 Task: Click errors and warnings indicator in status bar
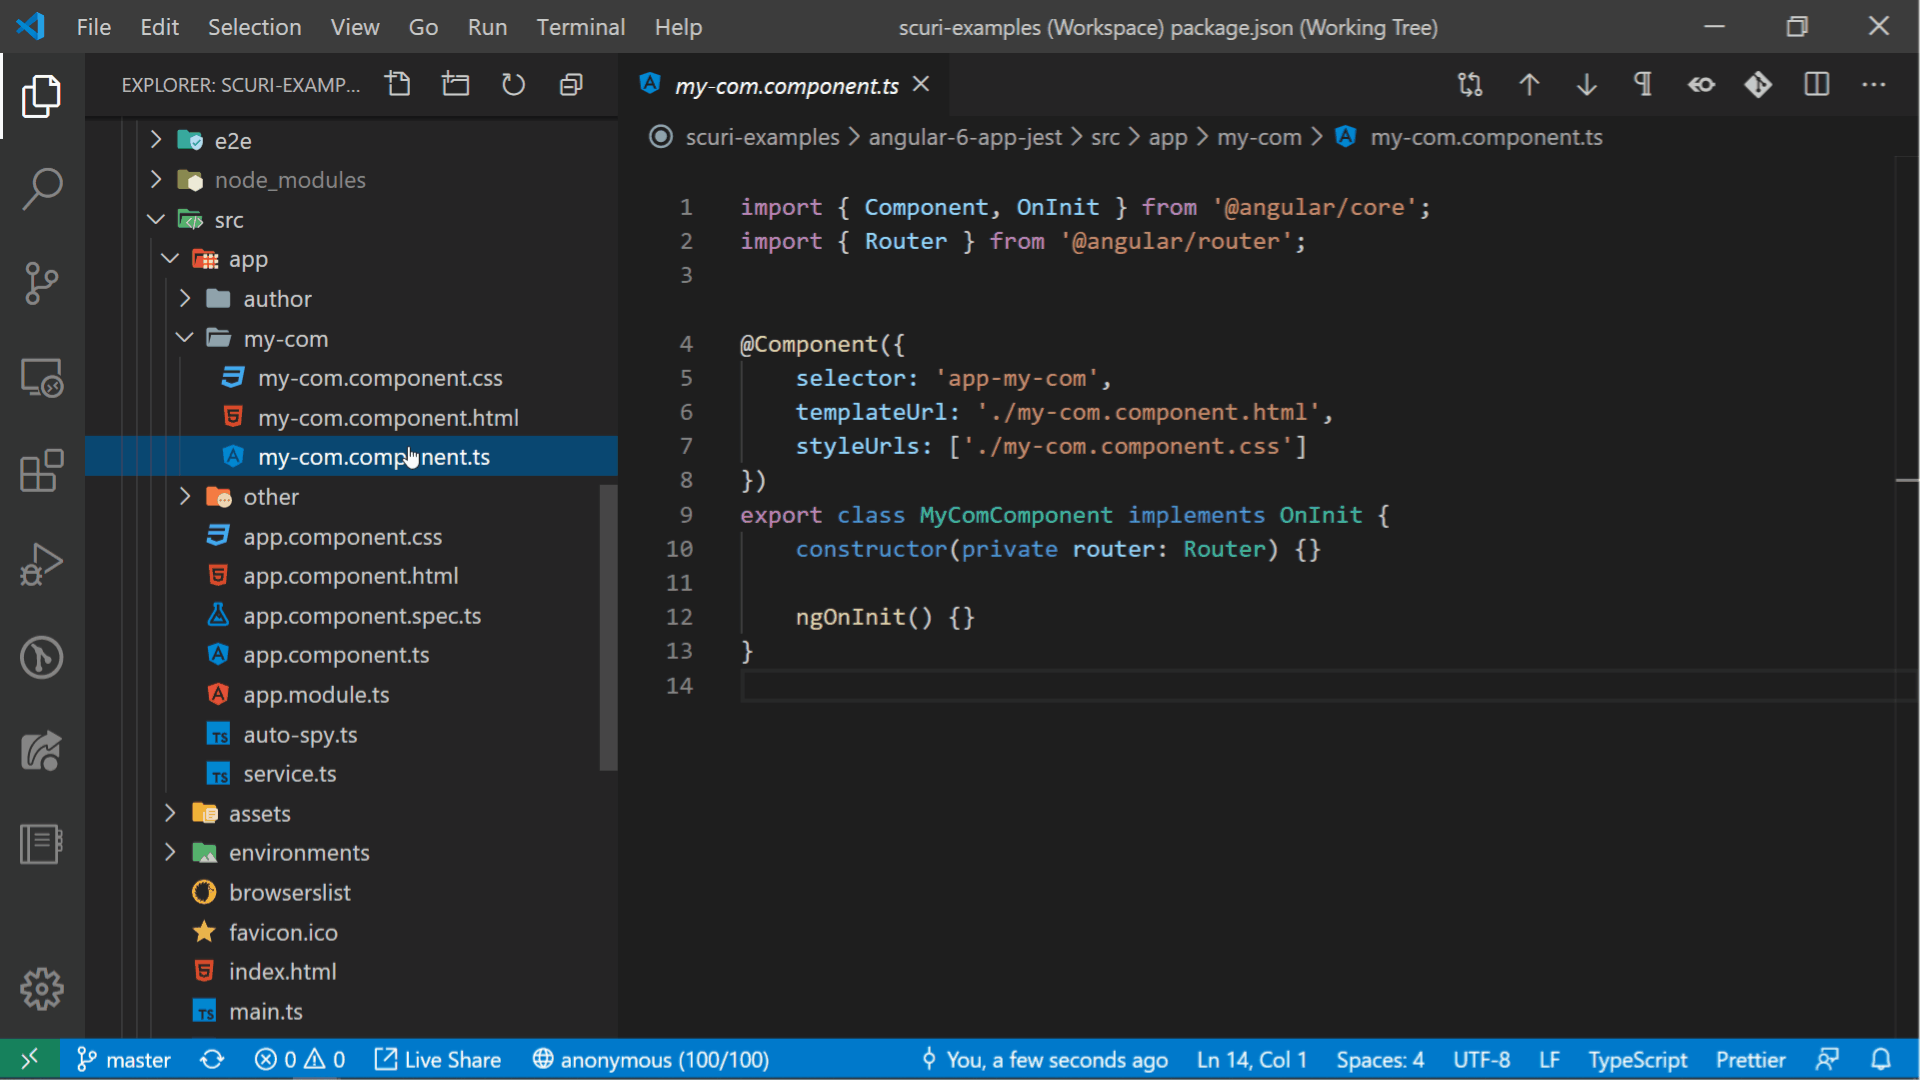pyautogui.click(x=299, y=1059)
